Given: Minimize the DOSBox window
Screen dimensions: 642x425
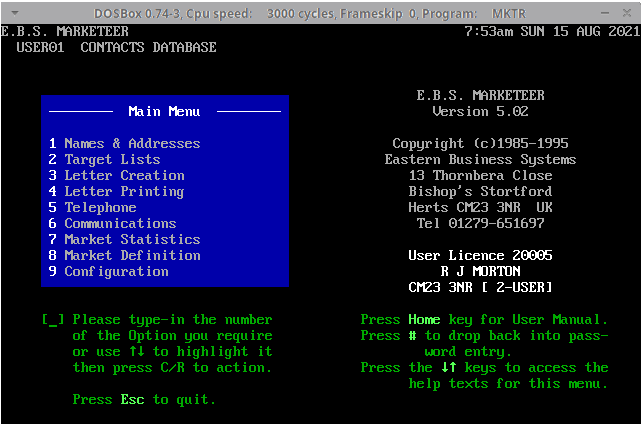Looking at the screenshot, I should point(605,13).
